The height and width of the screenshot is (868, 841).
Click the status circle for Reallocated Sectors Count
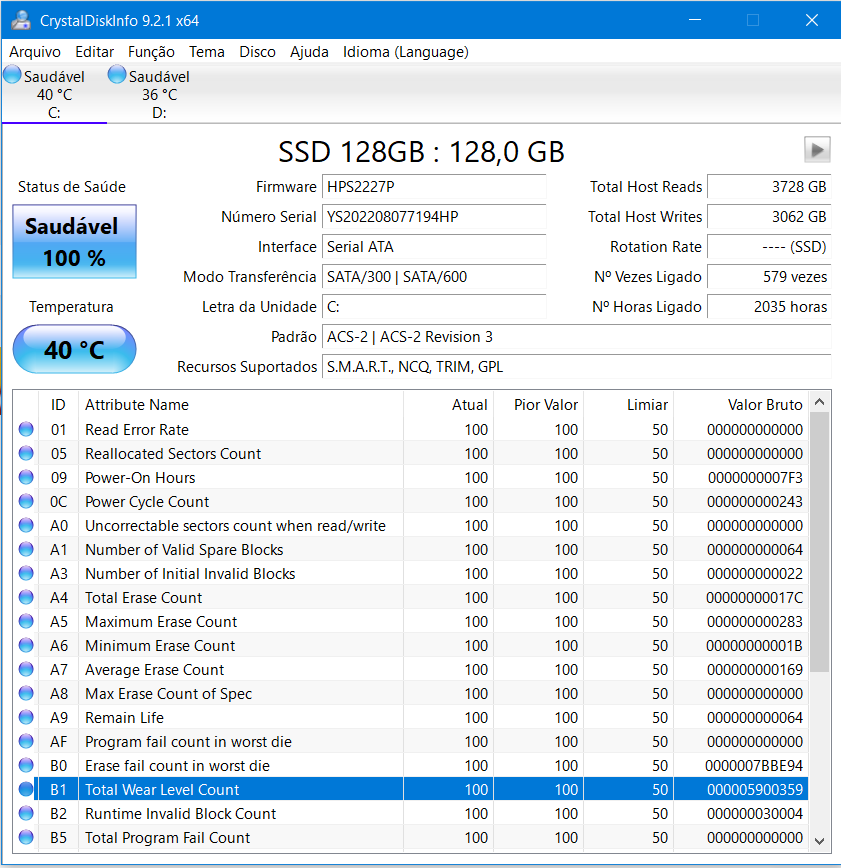click(26, 453)
